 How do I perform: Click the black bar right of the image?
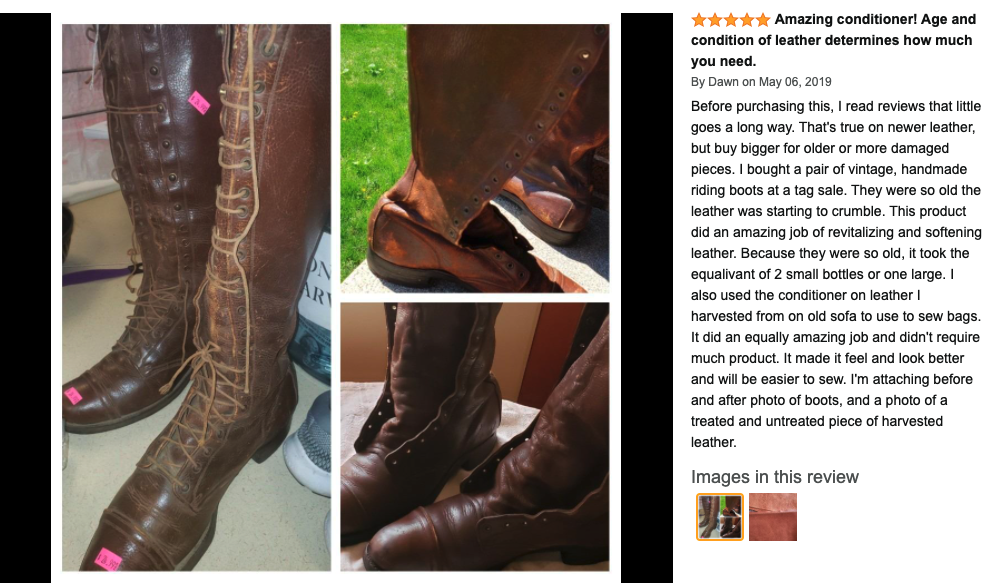pyautogui.click(x=647, y=297)
